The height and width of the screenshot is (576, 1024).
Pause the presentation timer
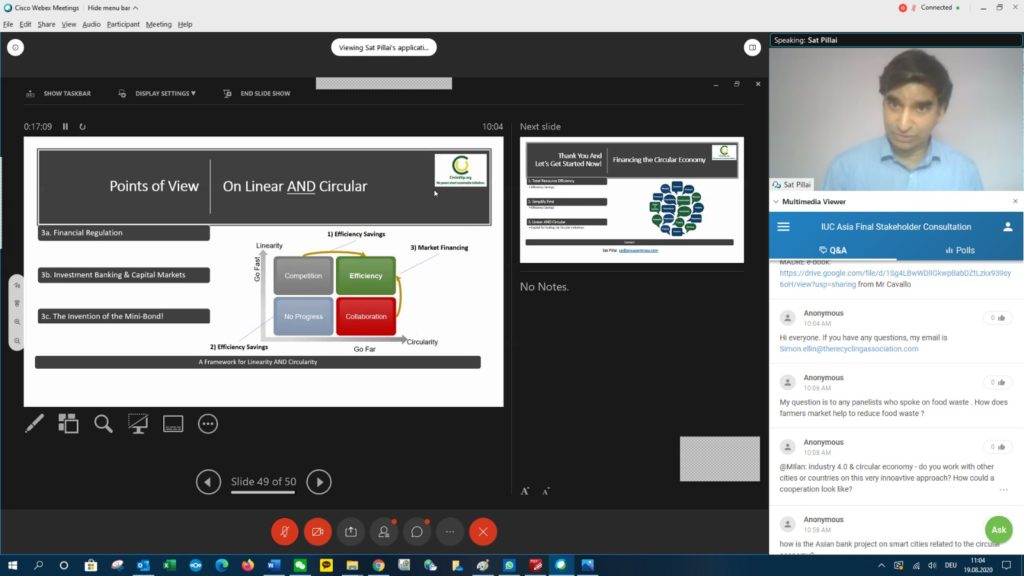click(x=66, y=127)
